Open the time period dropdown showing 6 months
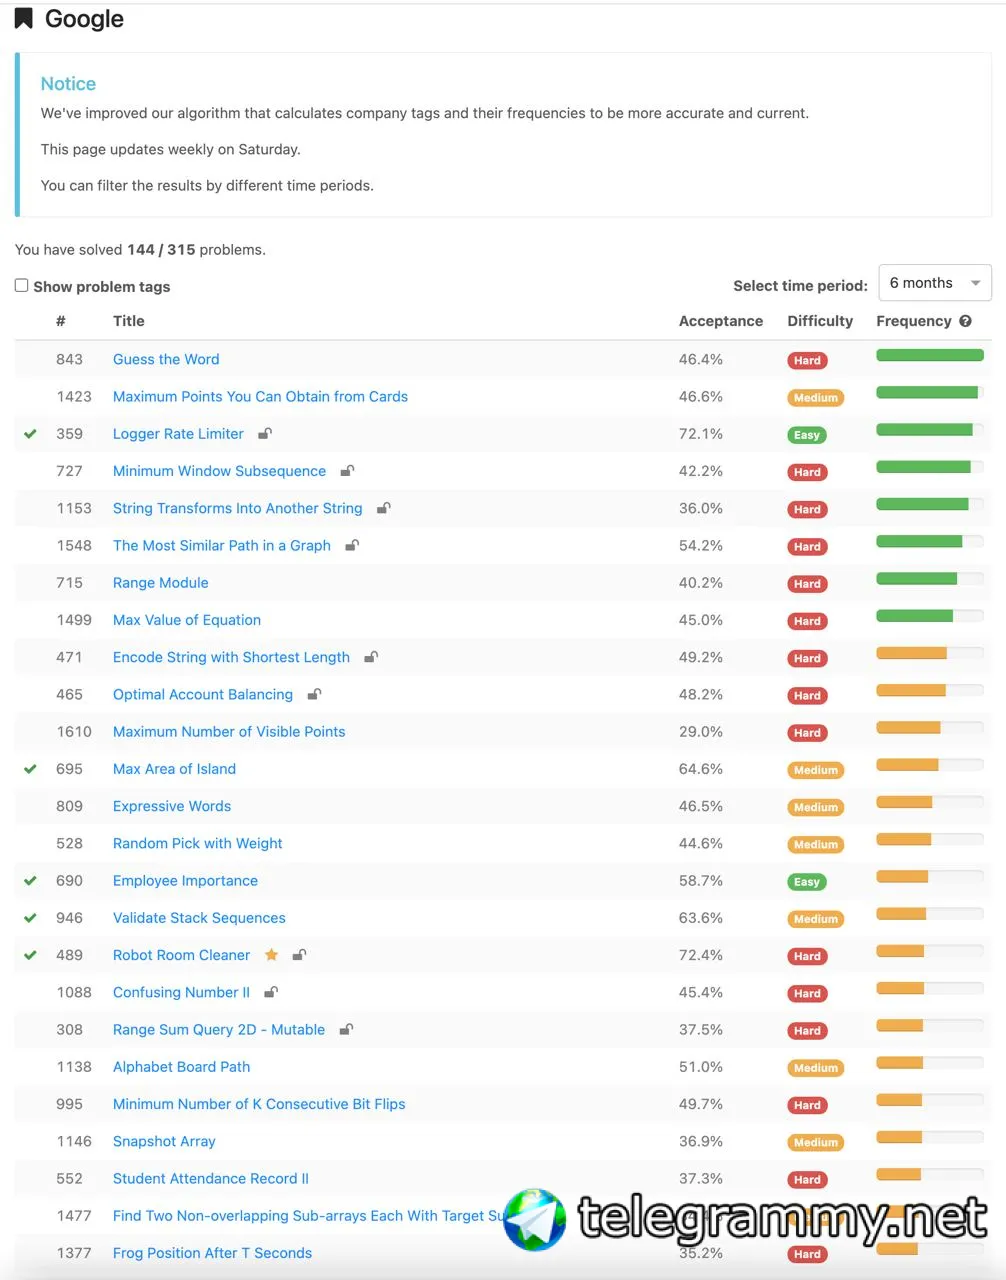 coord(934,283)
